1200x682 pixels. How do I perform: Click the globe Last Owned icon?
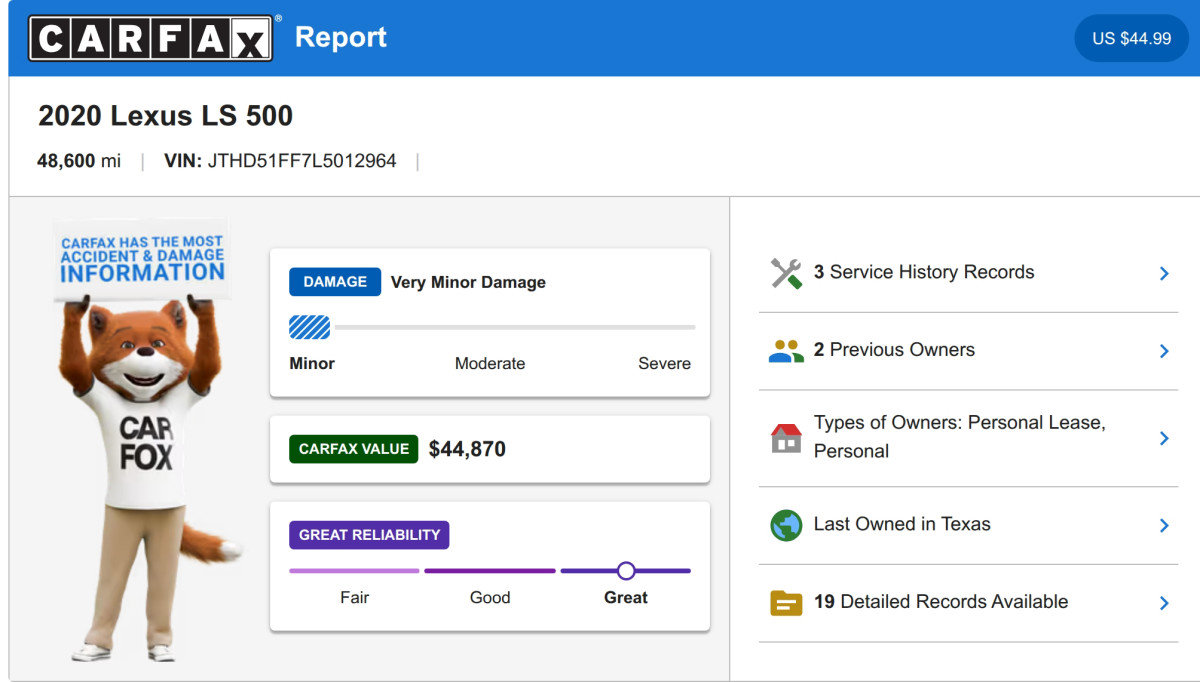786,525
